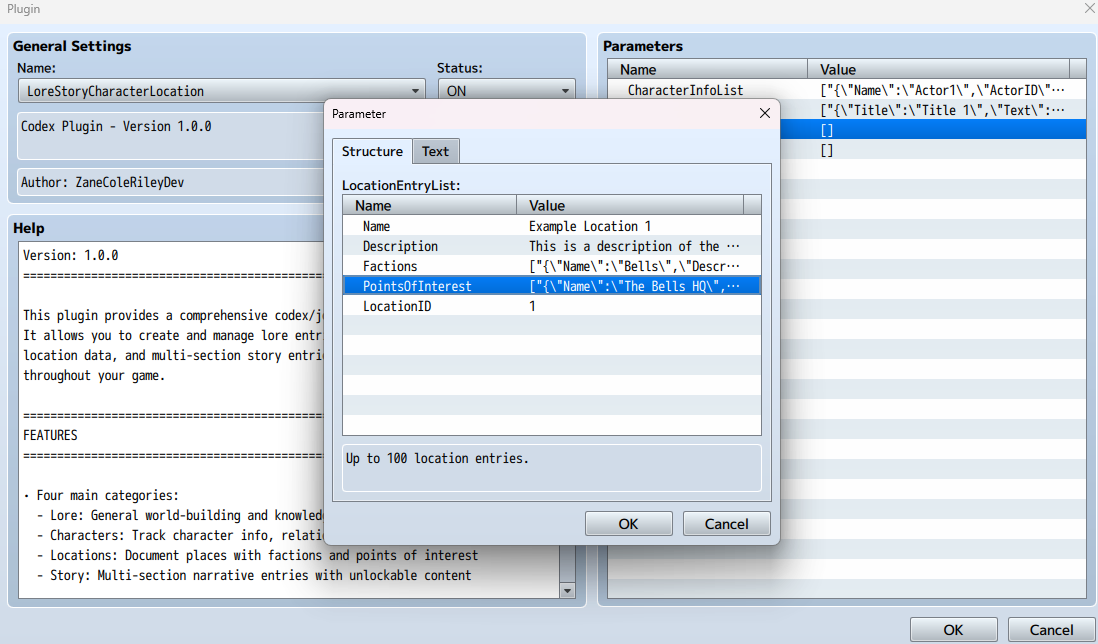
Task: Click the CharacterInfoList value cell
Action: pos(943,90)
